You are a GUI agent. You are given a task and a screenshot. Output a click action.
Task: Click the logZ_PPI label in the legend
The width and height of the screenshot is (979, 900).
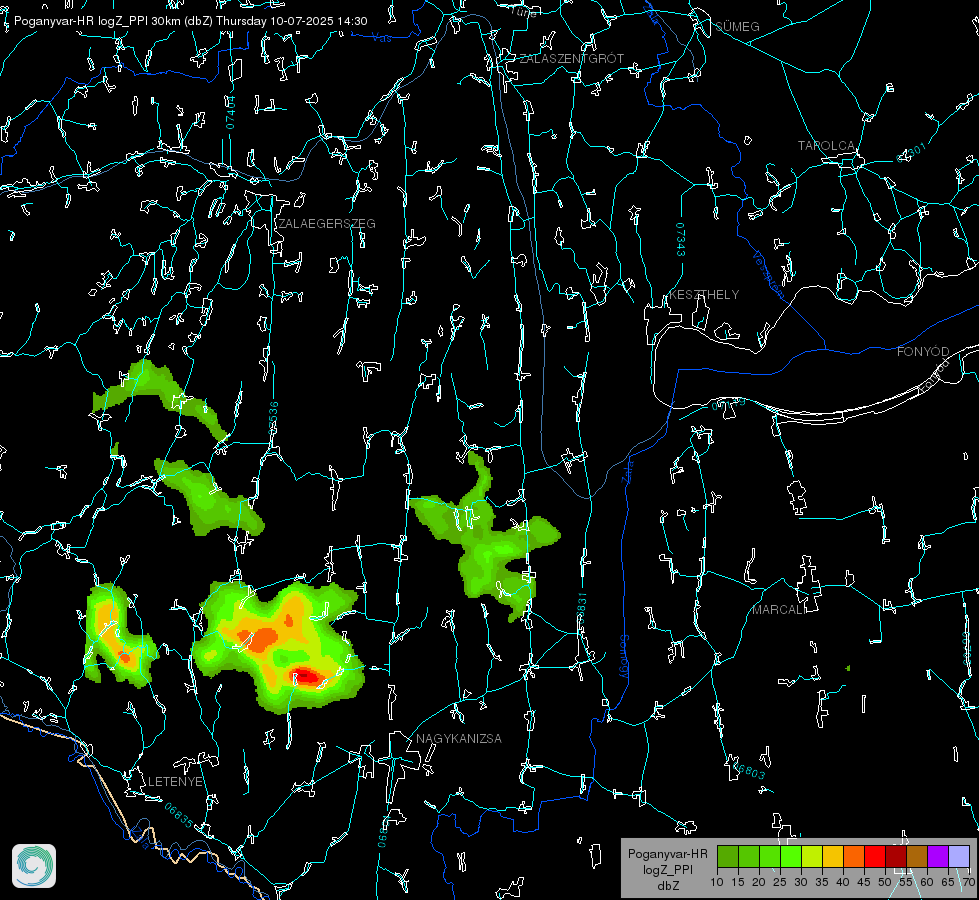(x=667, y=869)
